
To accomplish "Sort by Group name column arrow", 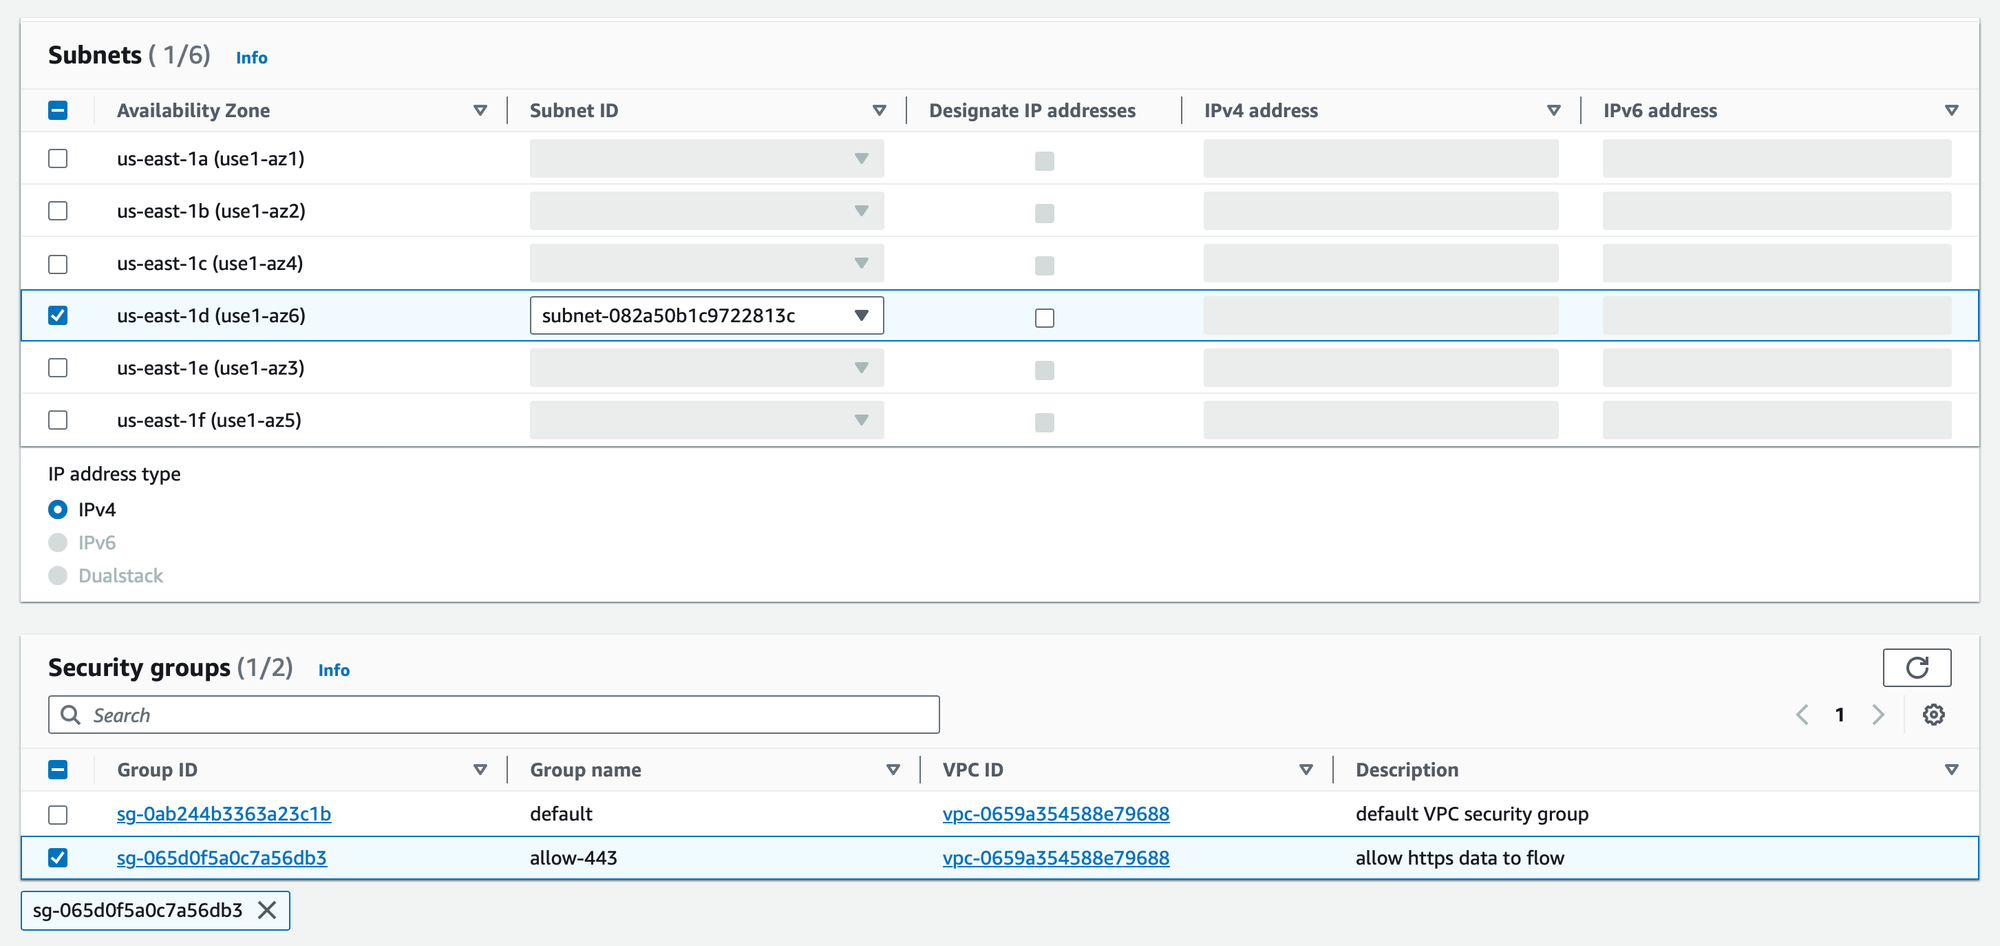I will pos(893,769).
